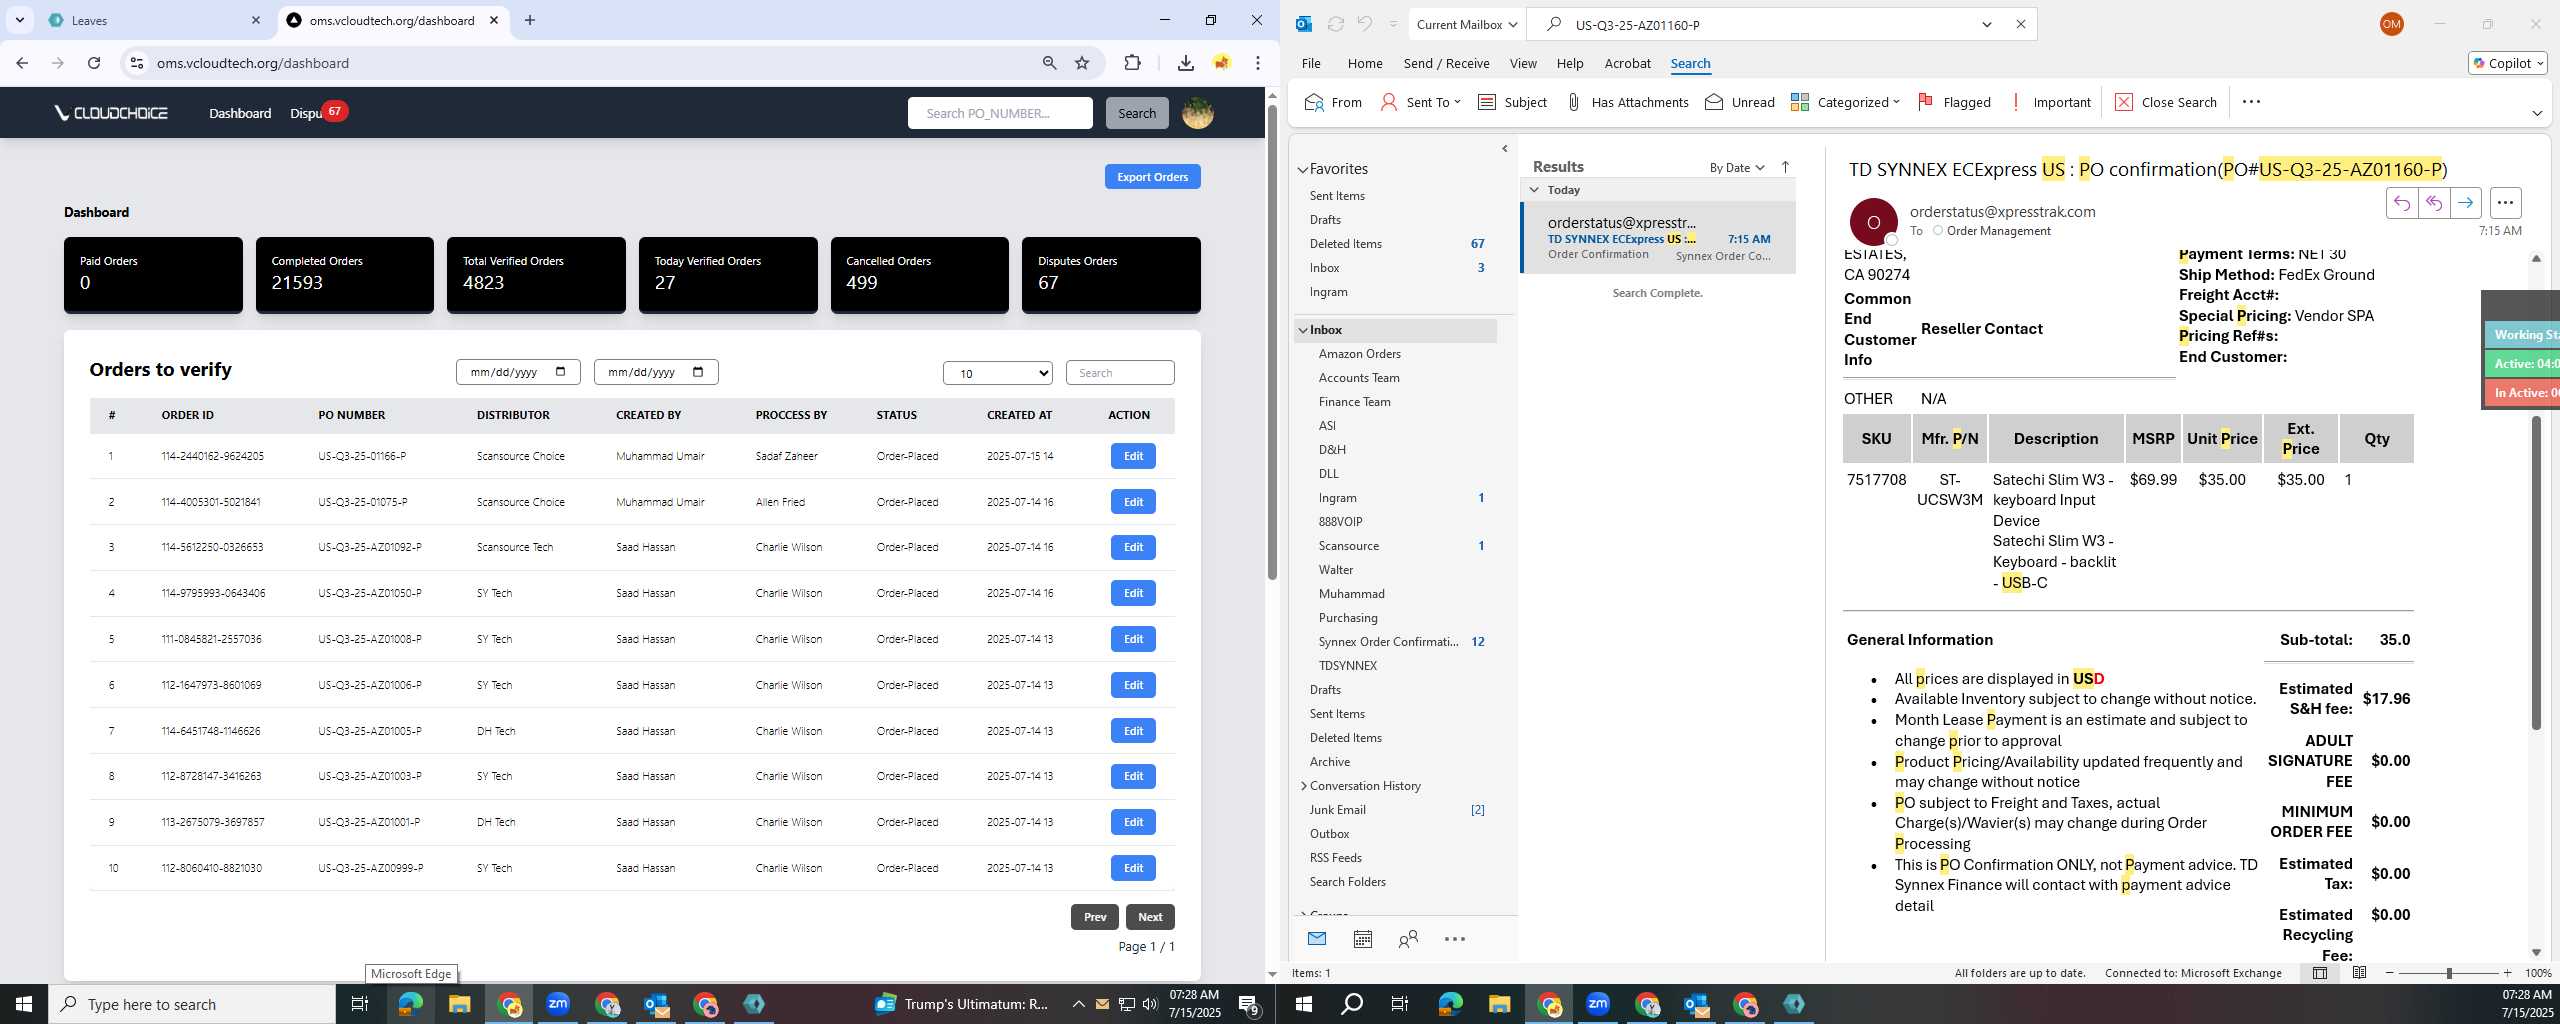
Task: Click Close Search in Outlook
Action: pos(2165,102)
